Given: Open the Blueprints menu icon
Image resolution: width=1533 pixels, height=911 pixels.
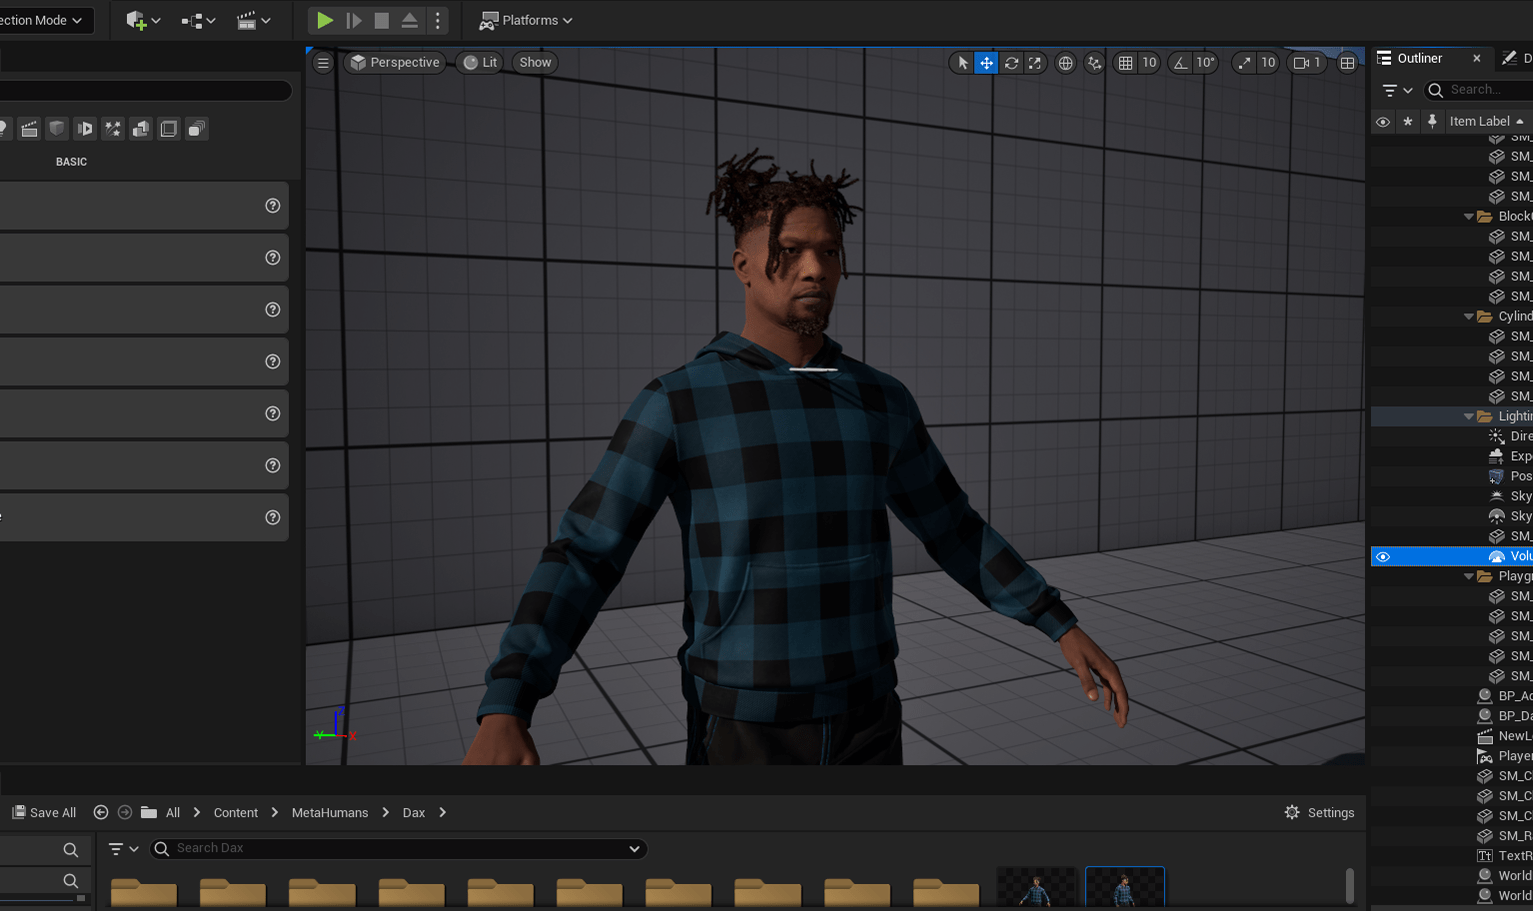Looking at the screenshot, I should coord(198,20).
